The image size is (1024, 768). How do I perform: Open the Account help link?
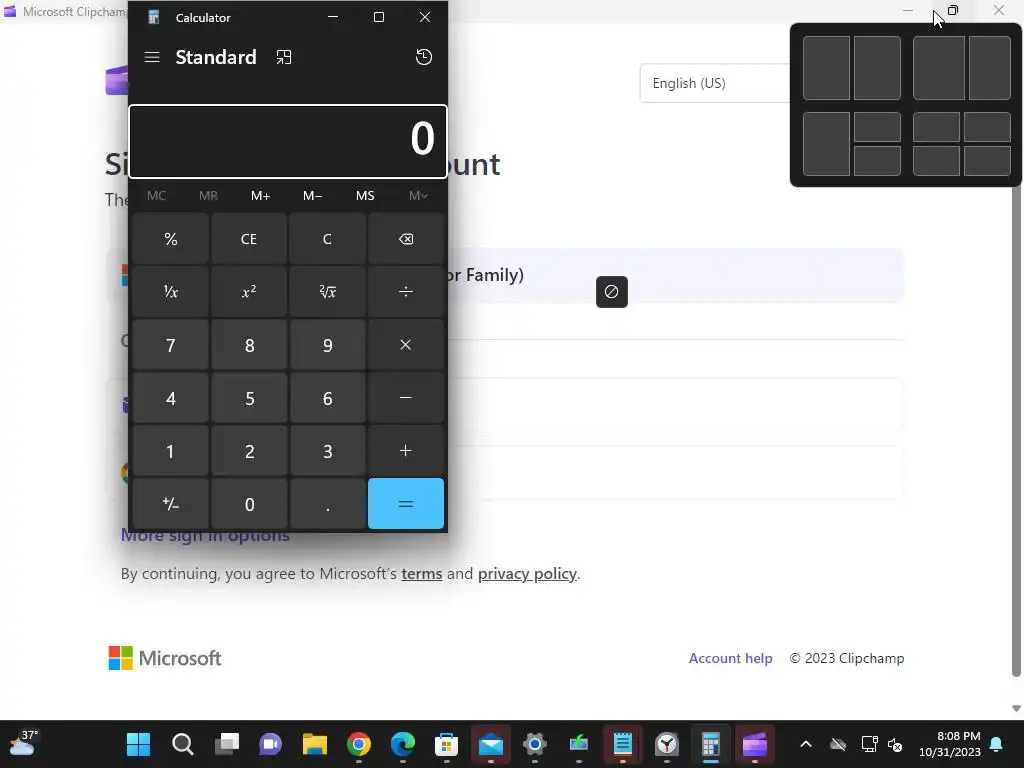(730, 658)
